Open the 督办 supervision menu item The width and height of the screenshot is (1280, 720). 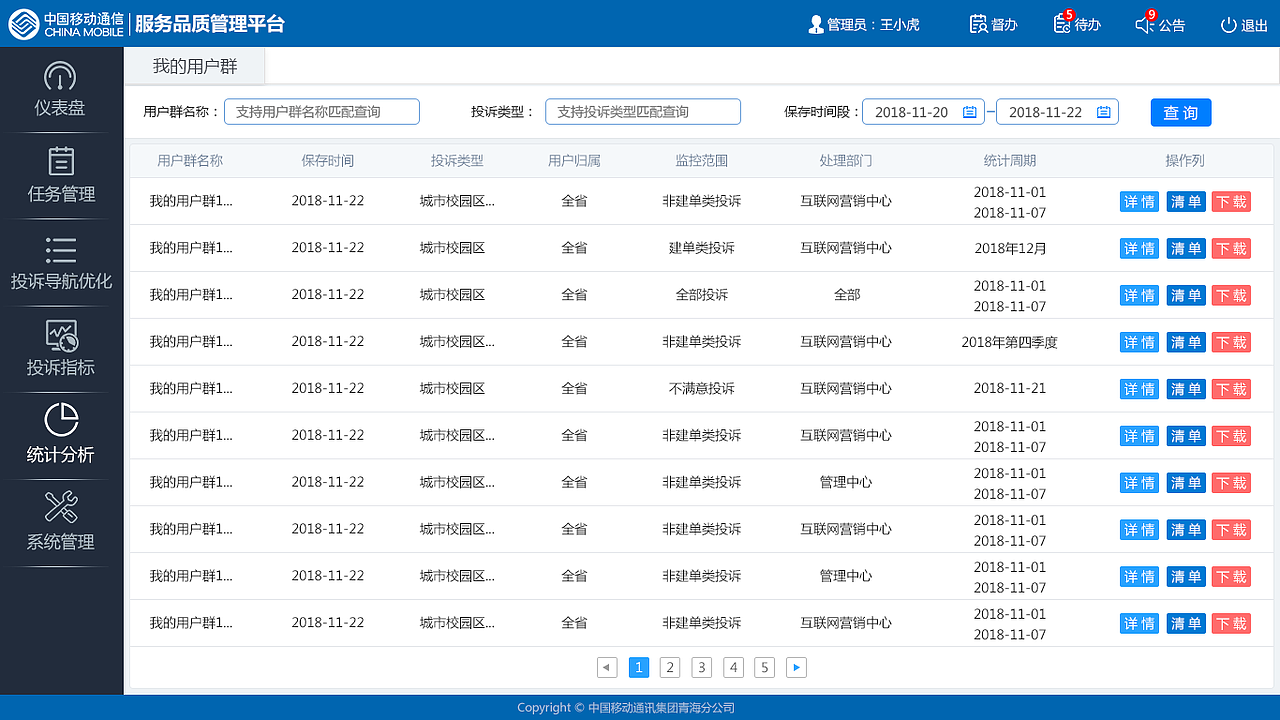[x=992, y=24]
